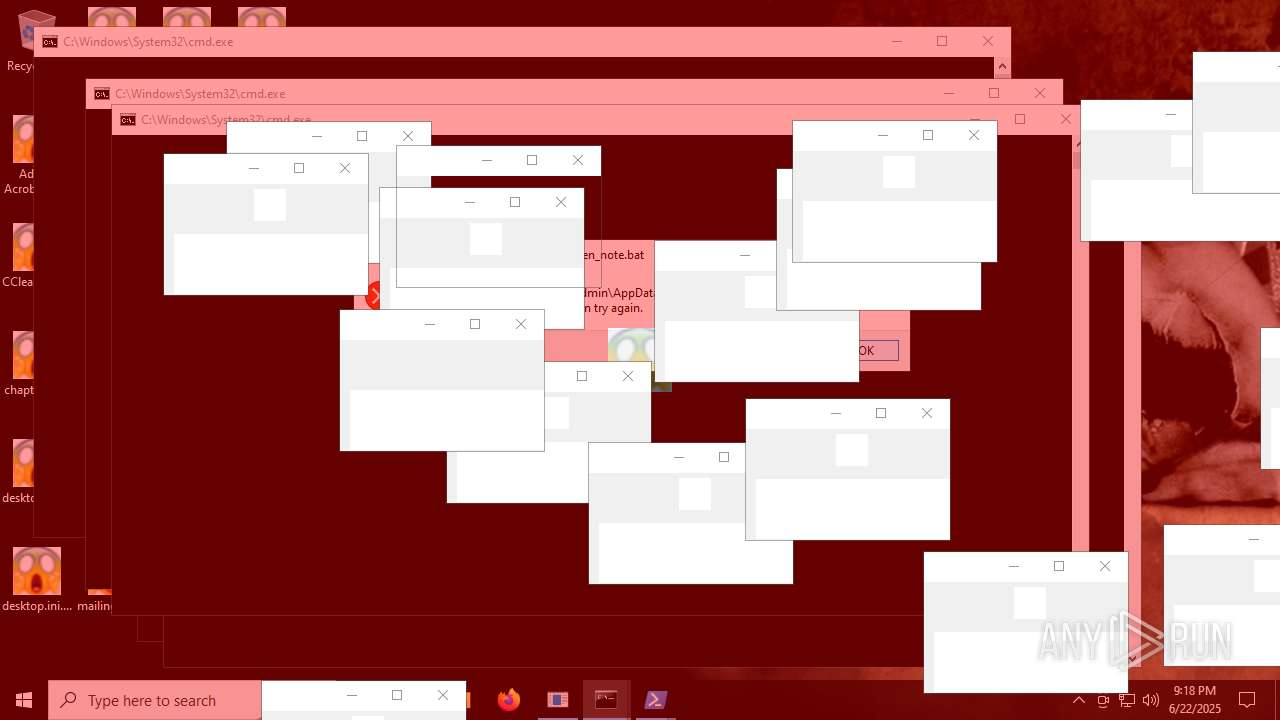The image size is (1280, 720).
Task: Open the Windows Start menu
Action: click(24, 700)
